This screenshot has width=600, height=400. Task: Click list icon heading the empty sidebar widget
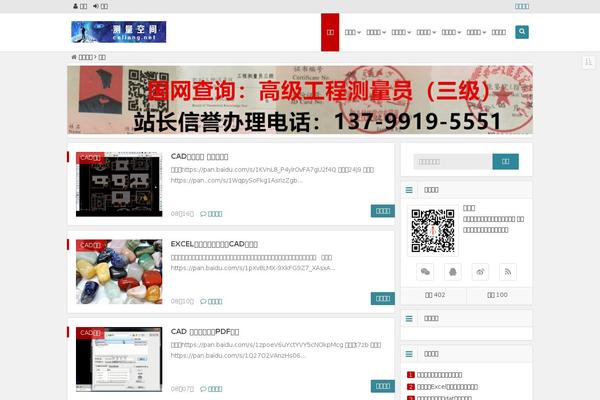click(x=409, y=318)
